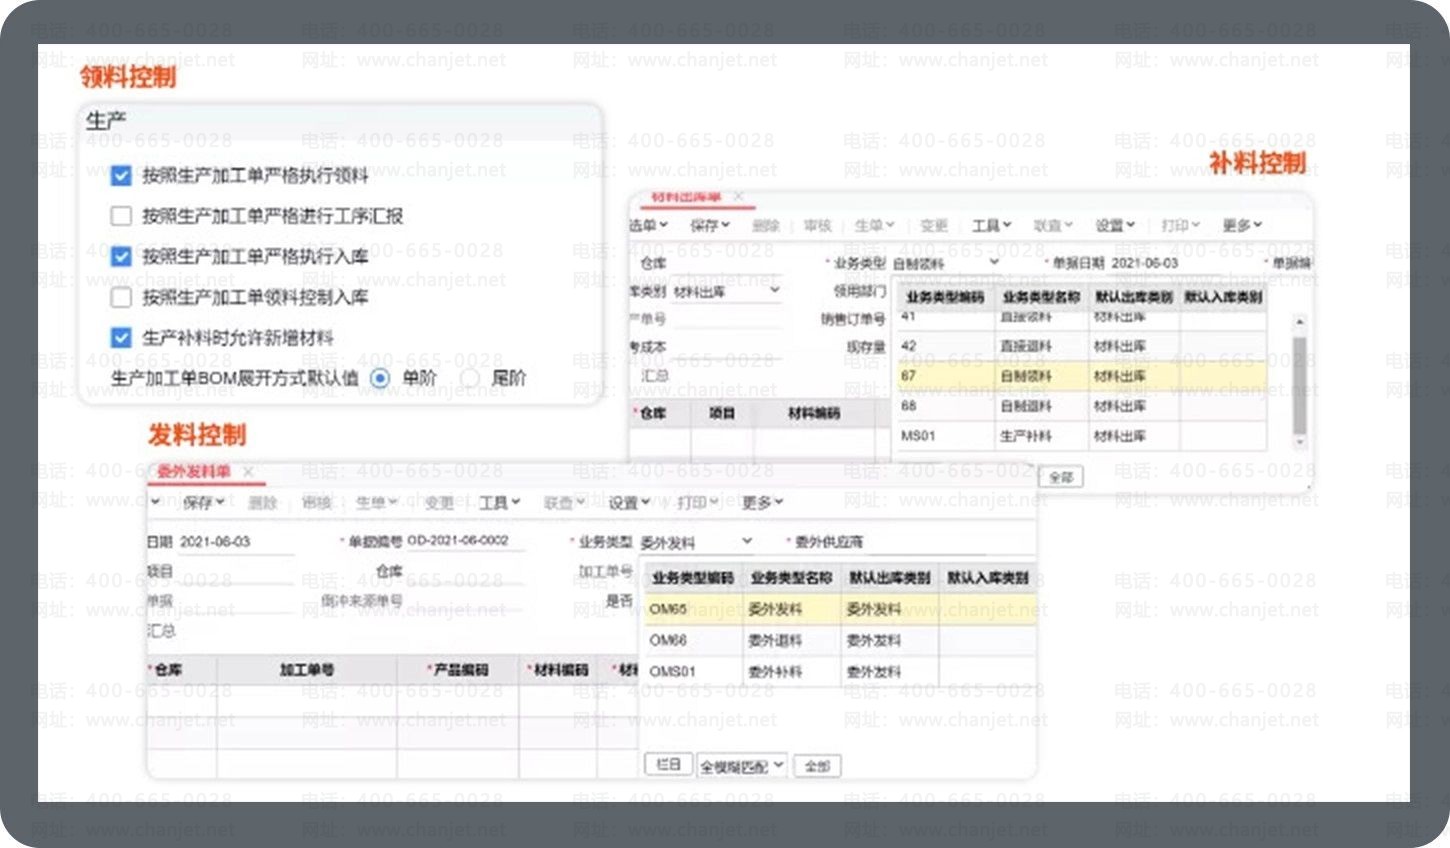This screenshot has height=848, width=1450.
Task: Click 全部 button beside 全模糊匹配
Action: pos(817,766)
